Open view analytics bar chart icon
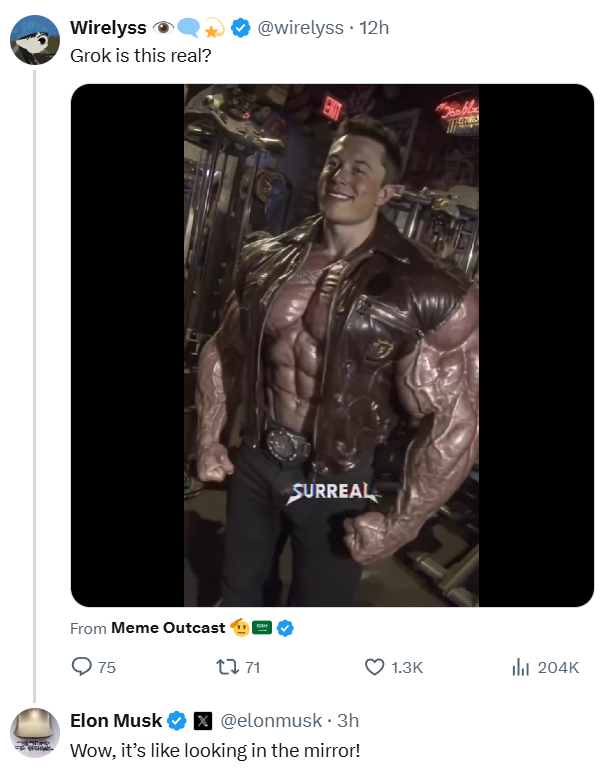 coord(519,667)
